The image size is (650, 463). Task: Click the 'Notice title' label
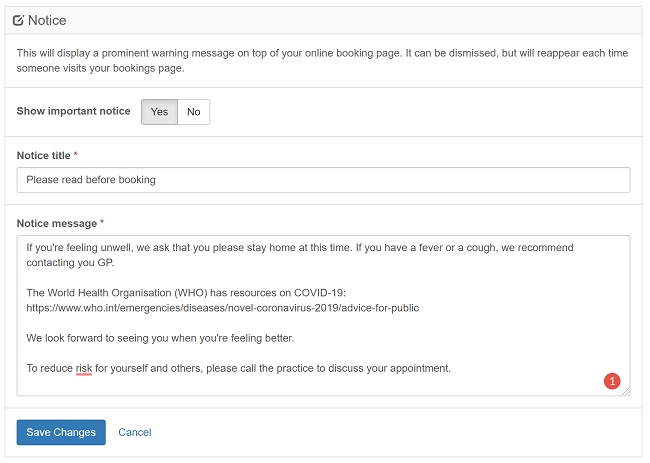pyautogui.click(x=44, y=155)
